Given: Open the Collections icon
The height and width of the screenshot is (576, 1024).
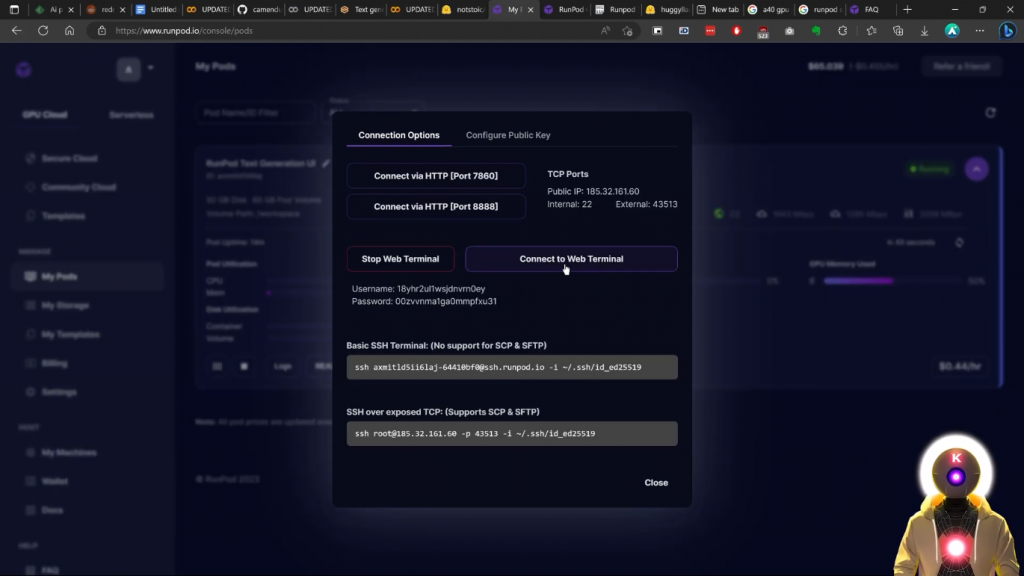Looking at the screenshot, I should click(898, 31).
